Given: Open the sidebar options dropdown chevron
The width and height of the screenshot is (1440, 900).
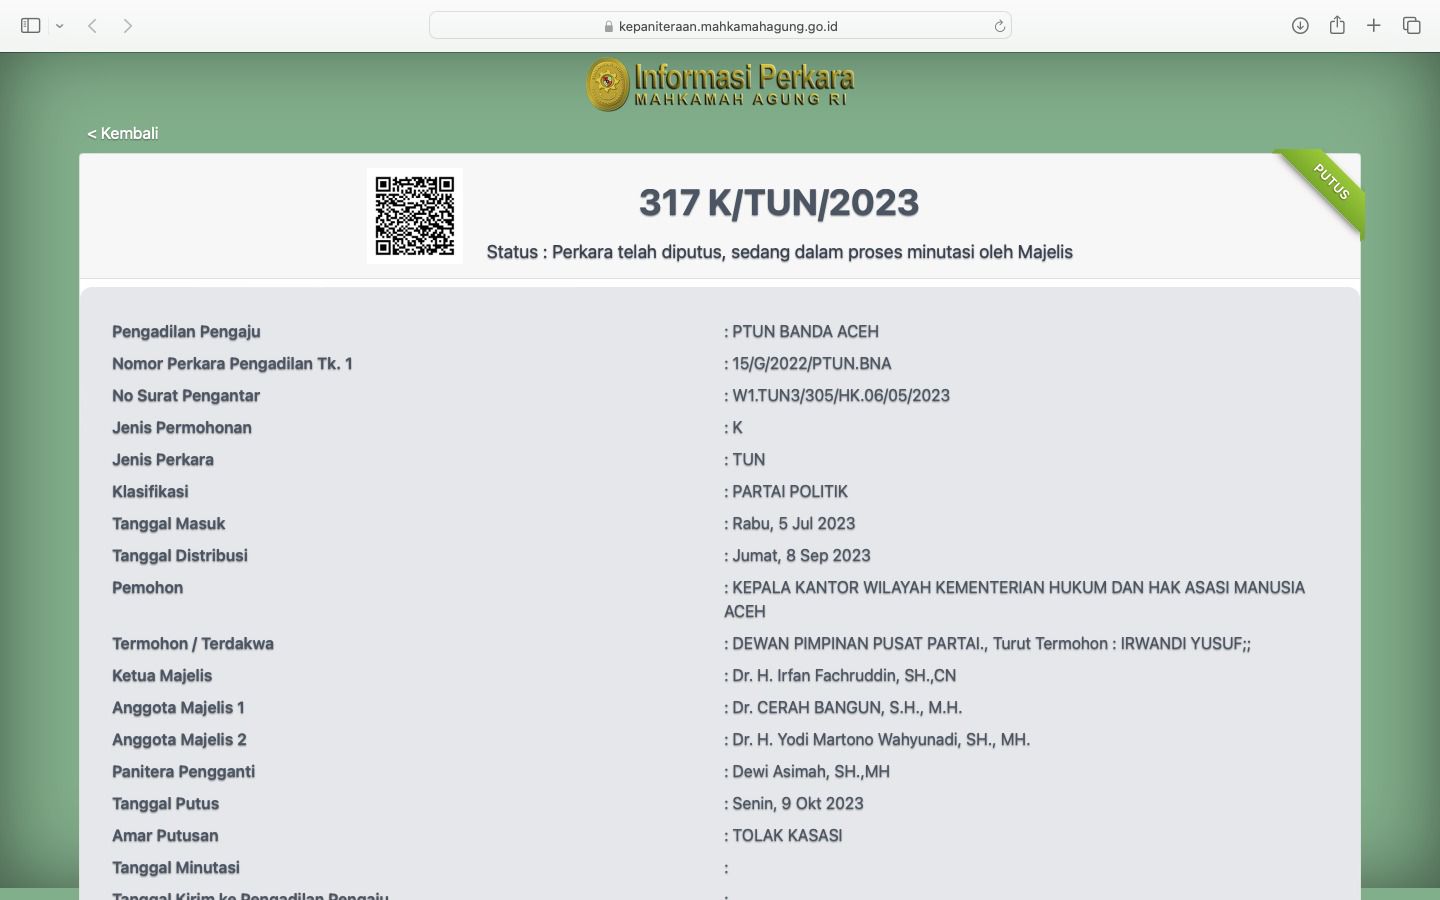Looking at the screenshot, I should click(60, 26).
